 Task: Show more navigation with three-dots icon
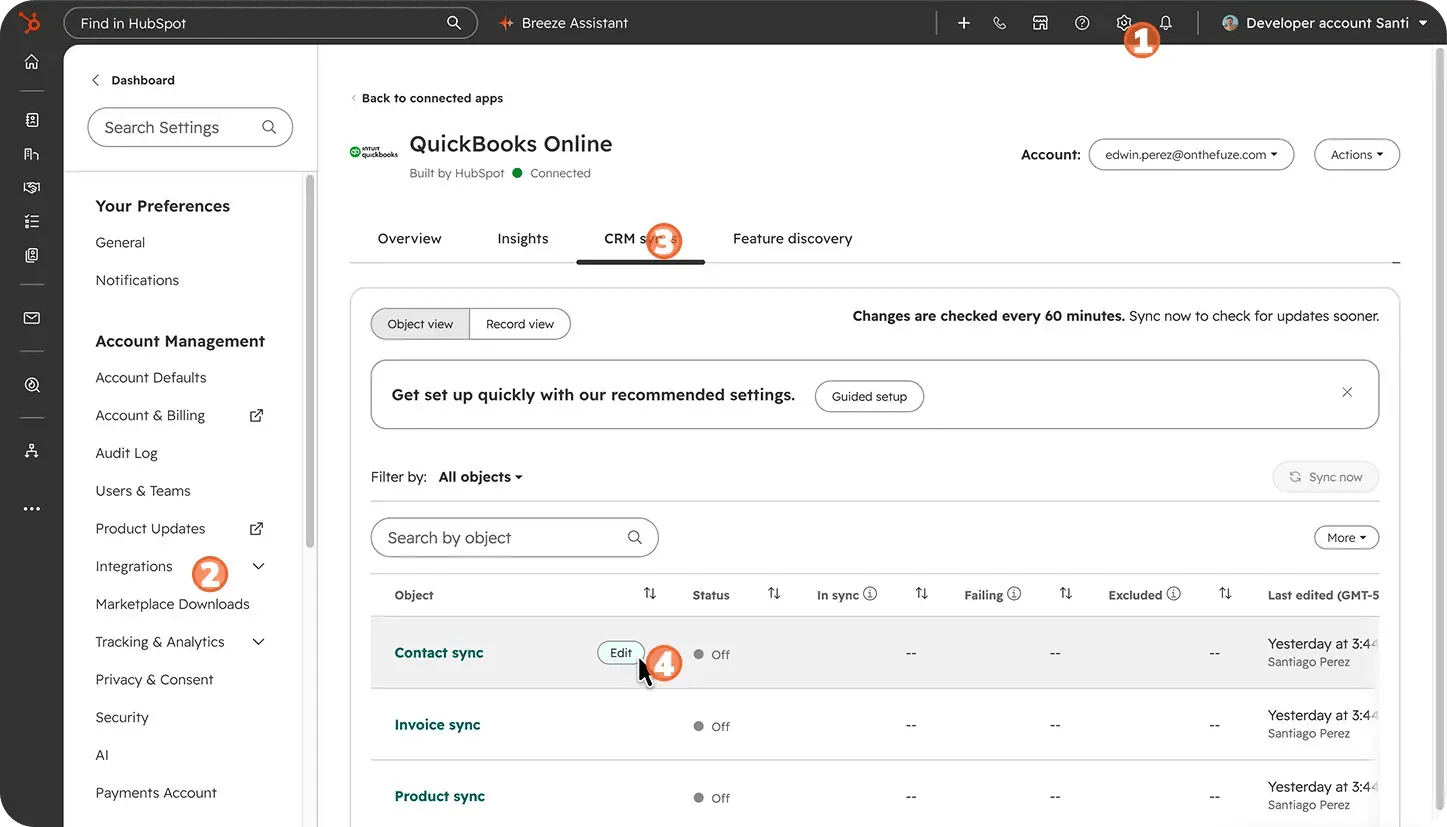point(32,509)
